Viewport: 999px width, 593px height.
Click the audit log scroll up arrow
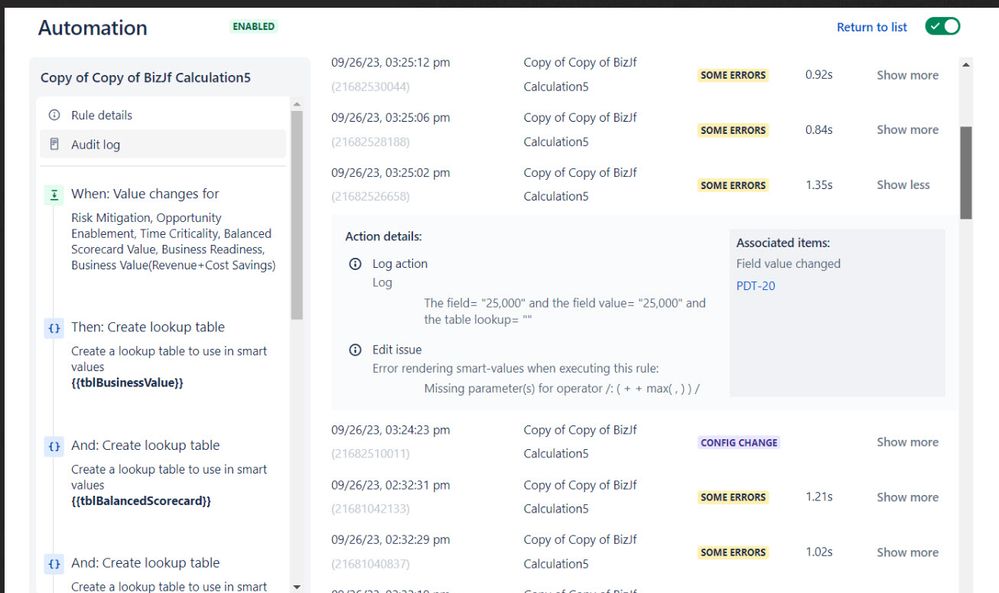966,64
